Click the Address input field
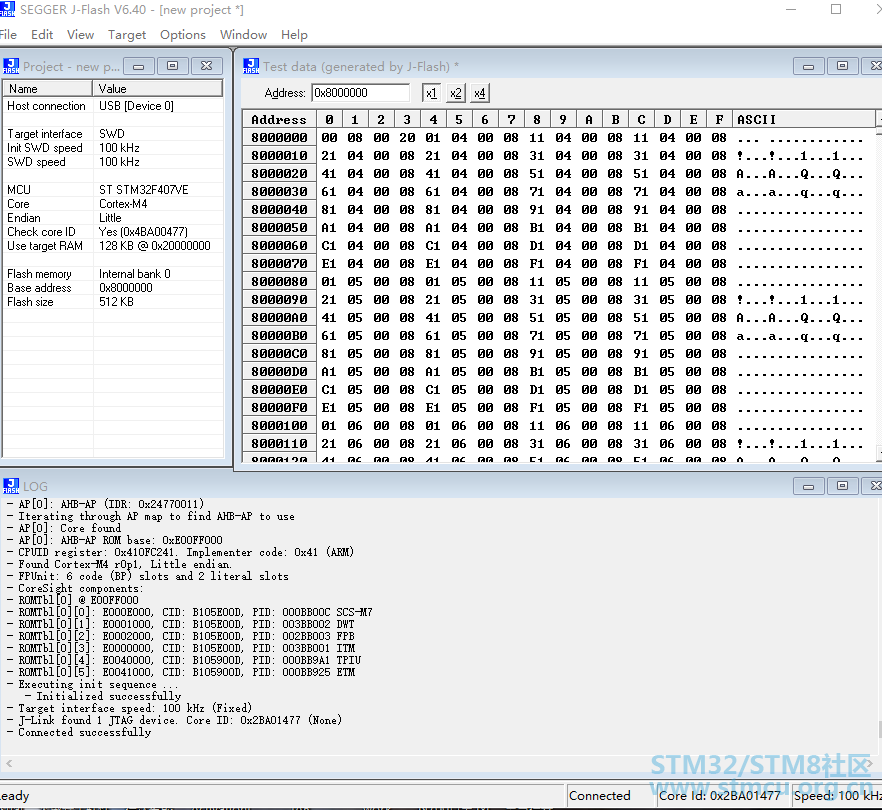This screenshot has height=810, width=882. coord(361,93)
